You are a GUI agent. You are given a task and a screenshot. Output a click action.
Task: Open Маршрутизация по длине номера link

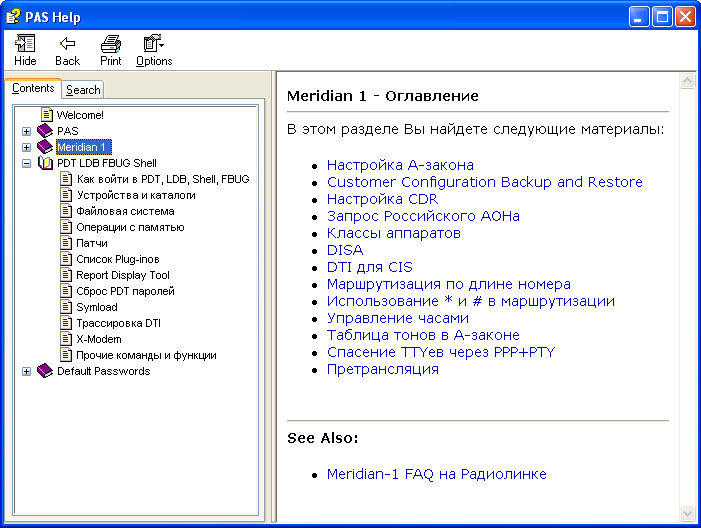448,284
